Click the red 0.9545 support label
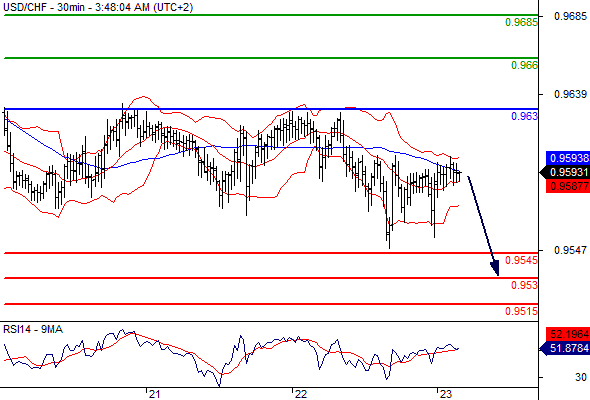Image resolution: width=590 pixels, height=400 pixels. 521,260
